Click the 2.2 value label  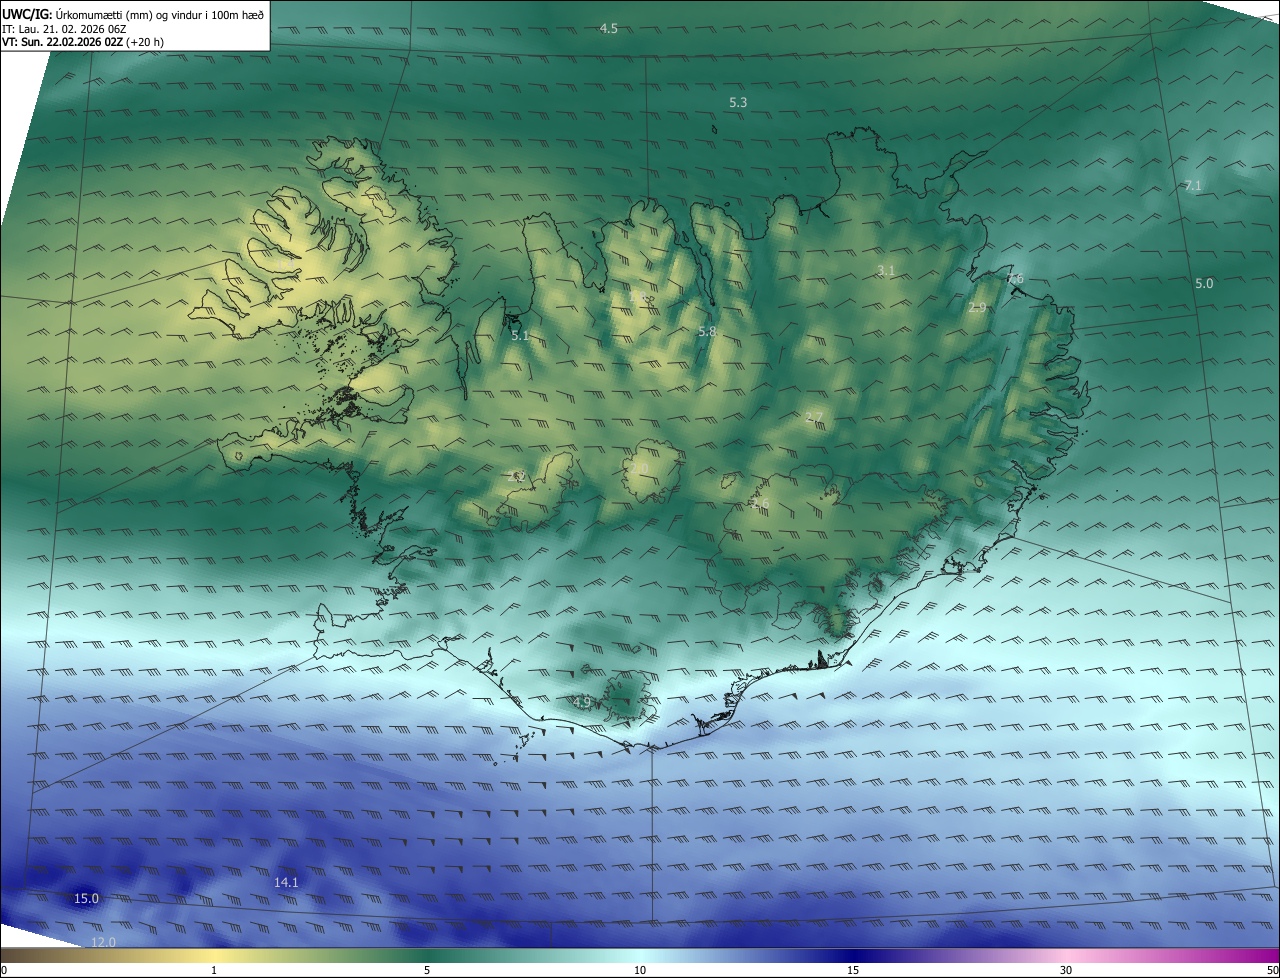pyautogui.click(x=516, y=477)
